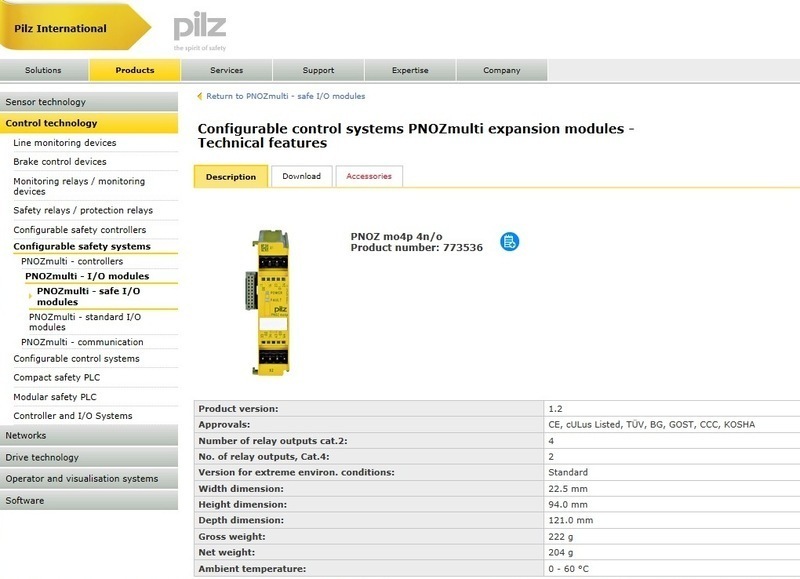Open the Accessories tab
The image size is (800, 579).
click(x=369, y=176)
